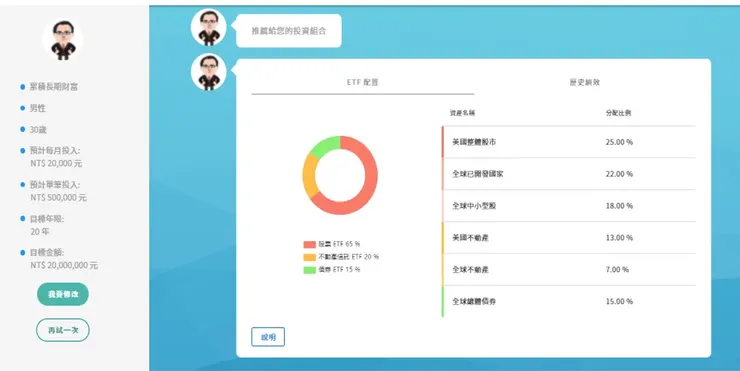Viewport: 740px width, 371px height.
Task: Open the 歷史績效 tab
Action: [584, 83]
